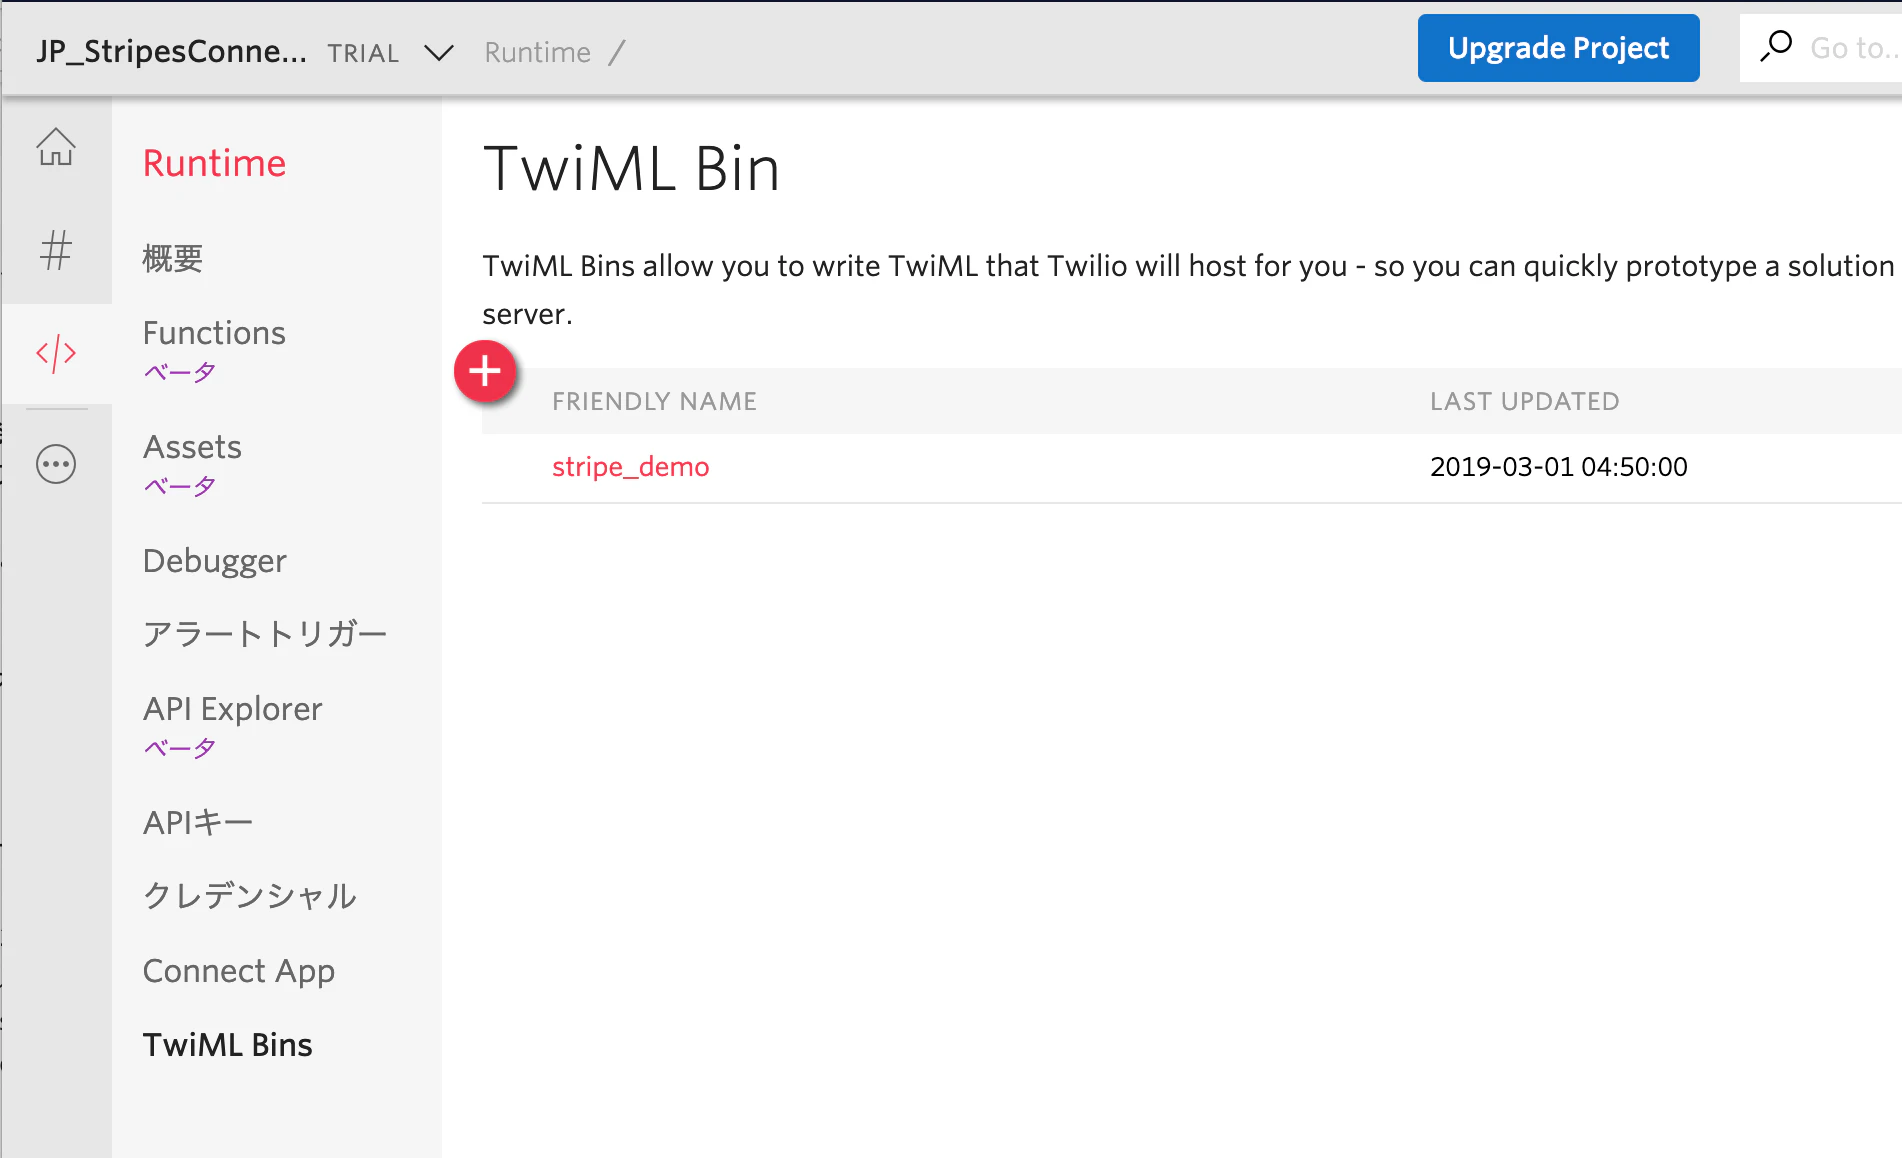Expand the project switcher chevron
The height and width of the screenshot is (1158, 1902).
[x=438, y=52]
